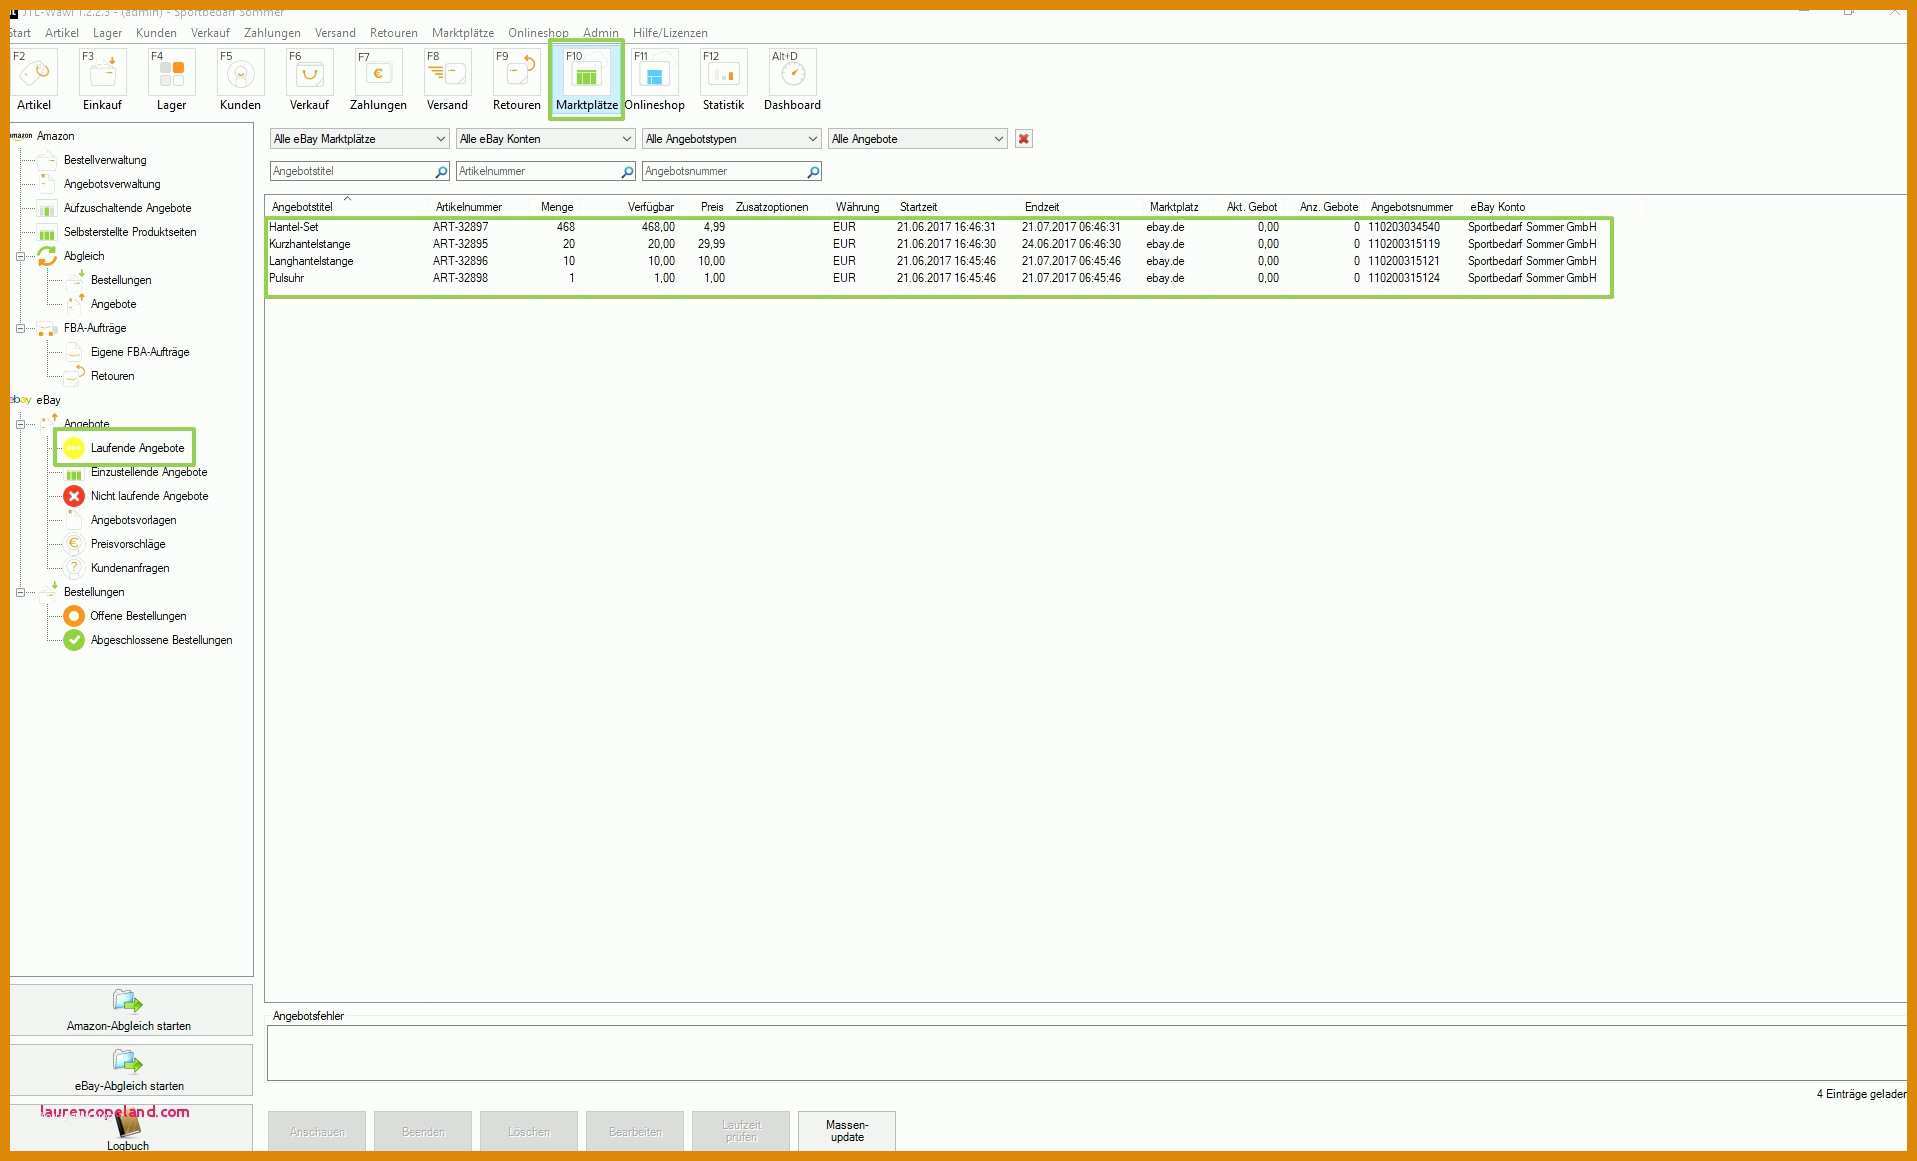The image size is (1917, 1161).
Task: Select Offene Bestellungen orange icon
Action: (74, 616)
